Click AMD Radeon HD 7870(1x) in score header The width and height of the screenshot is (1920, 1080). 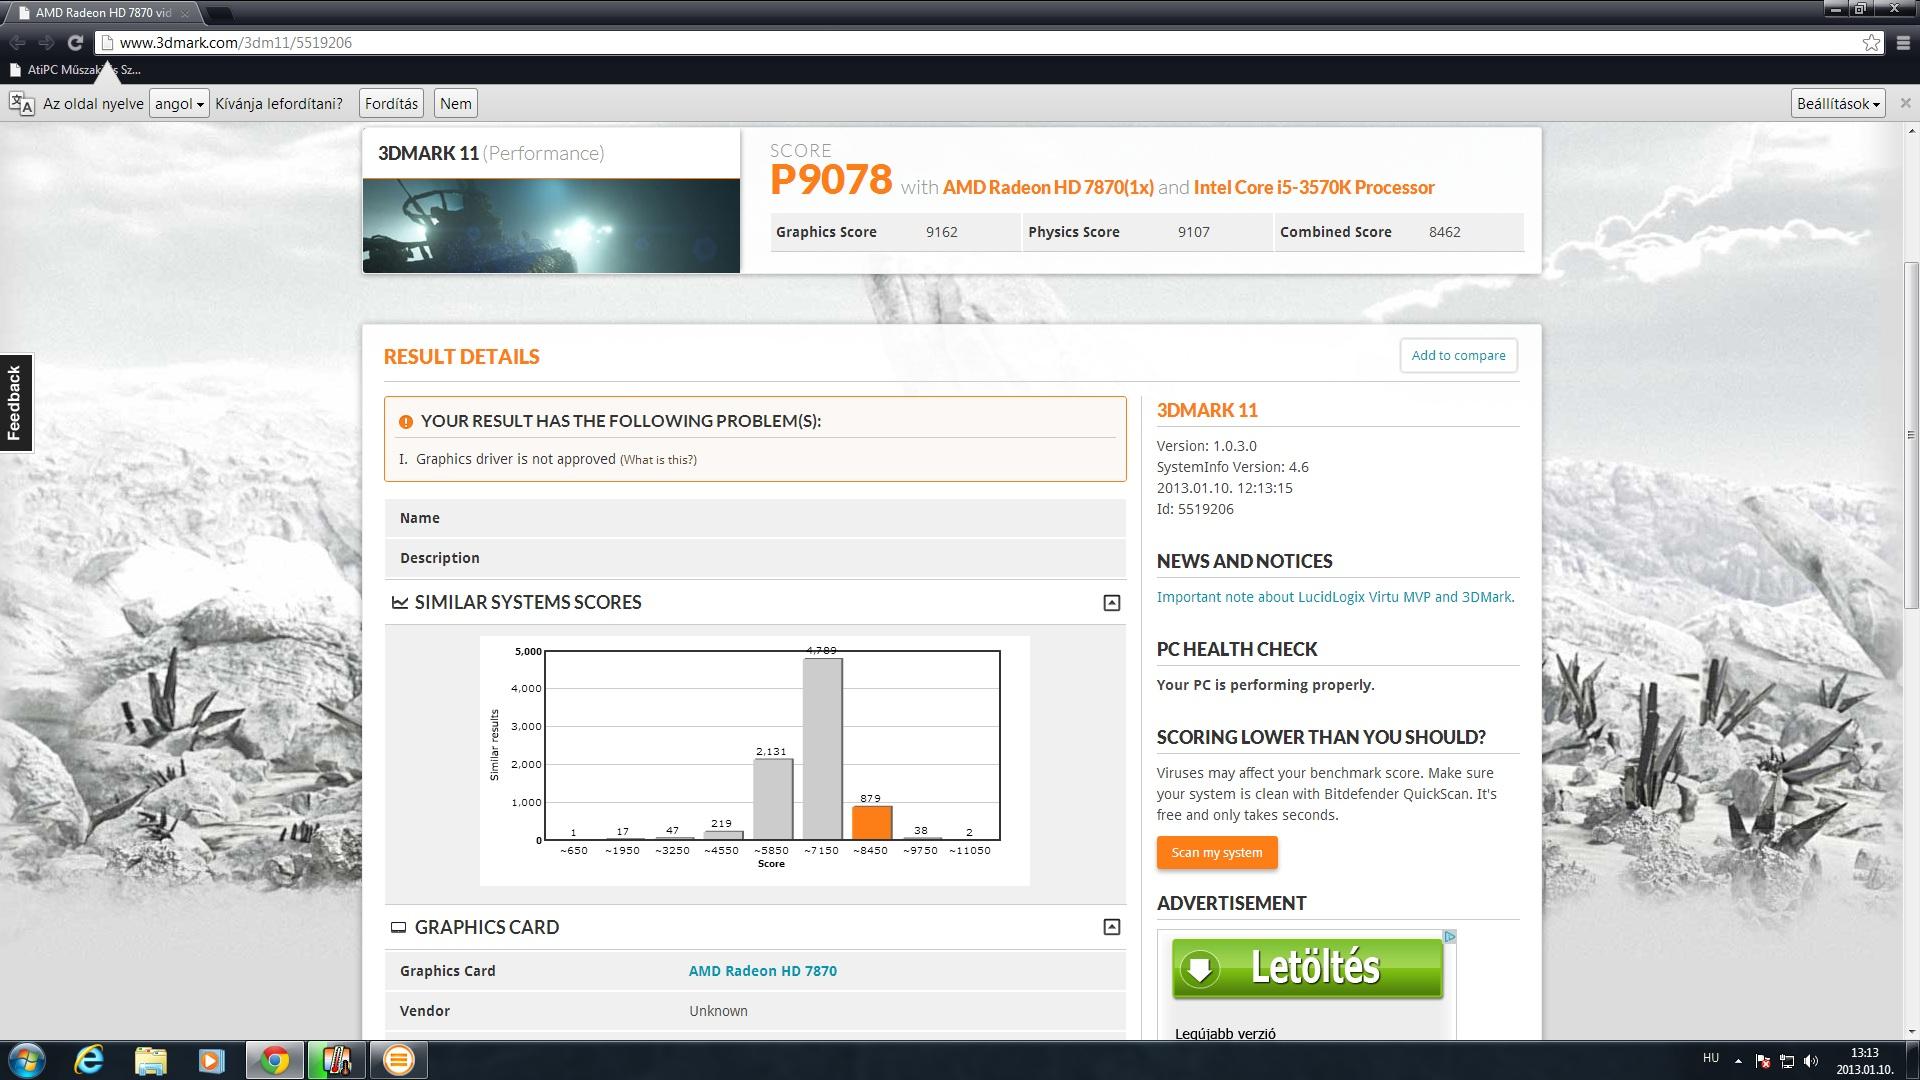1048,187
